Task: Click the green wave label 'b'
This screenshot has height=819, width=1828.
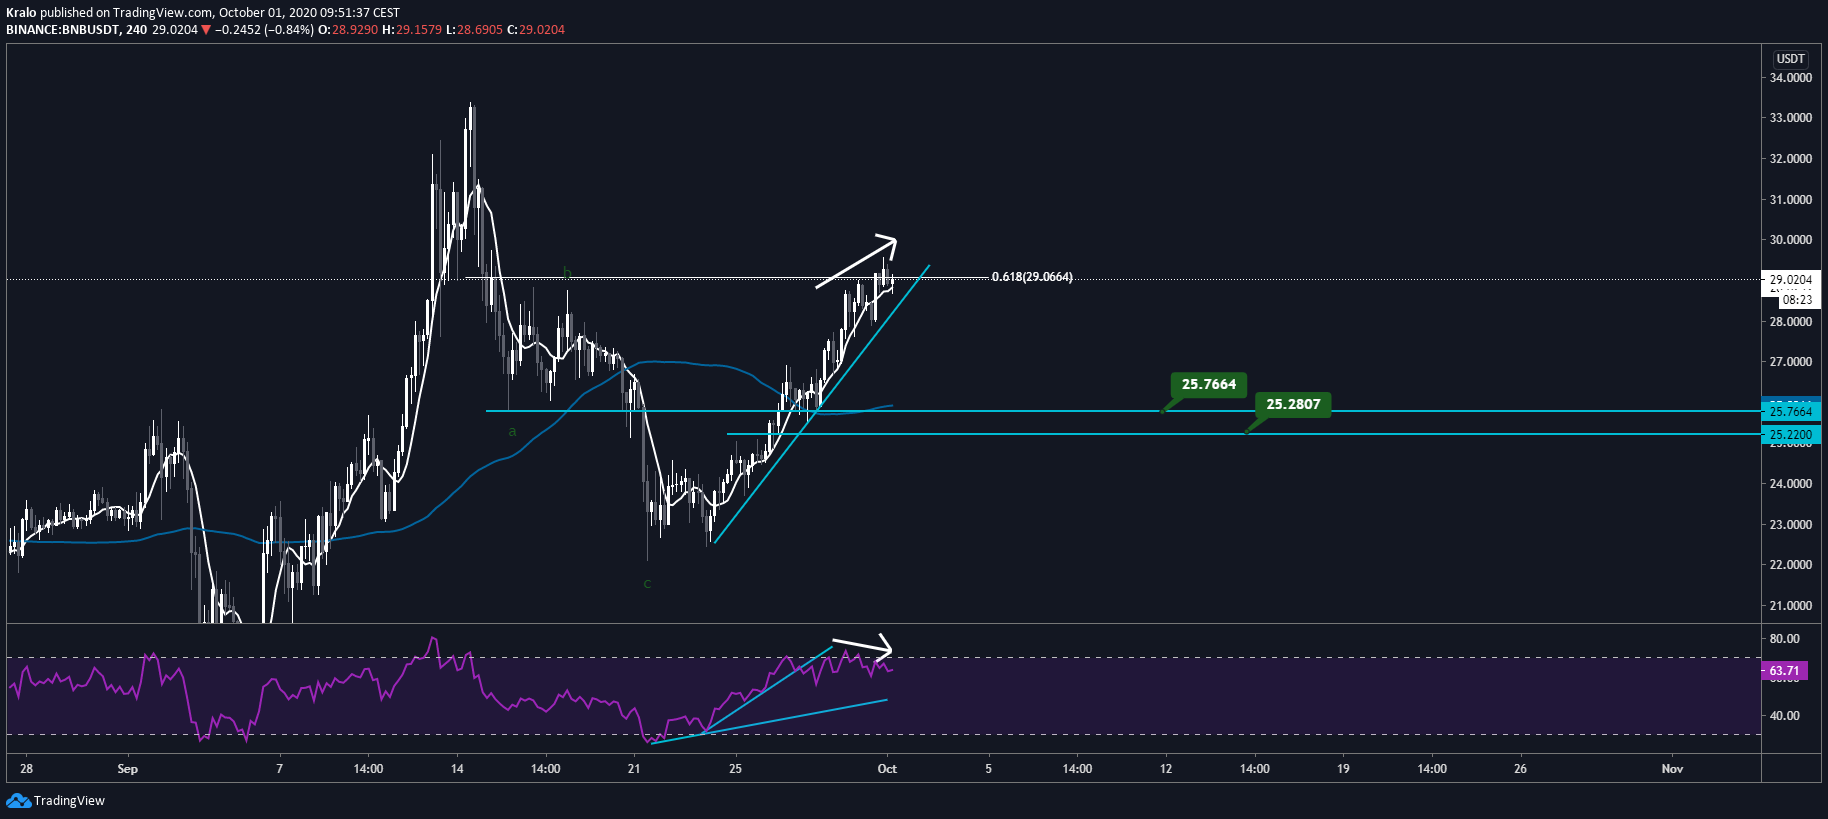Action: tap(566, 272)
